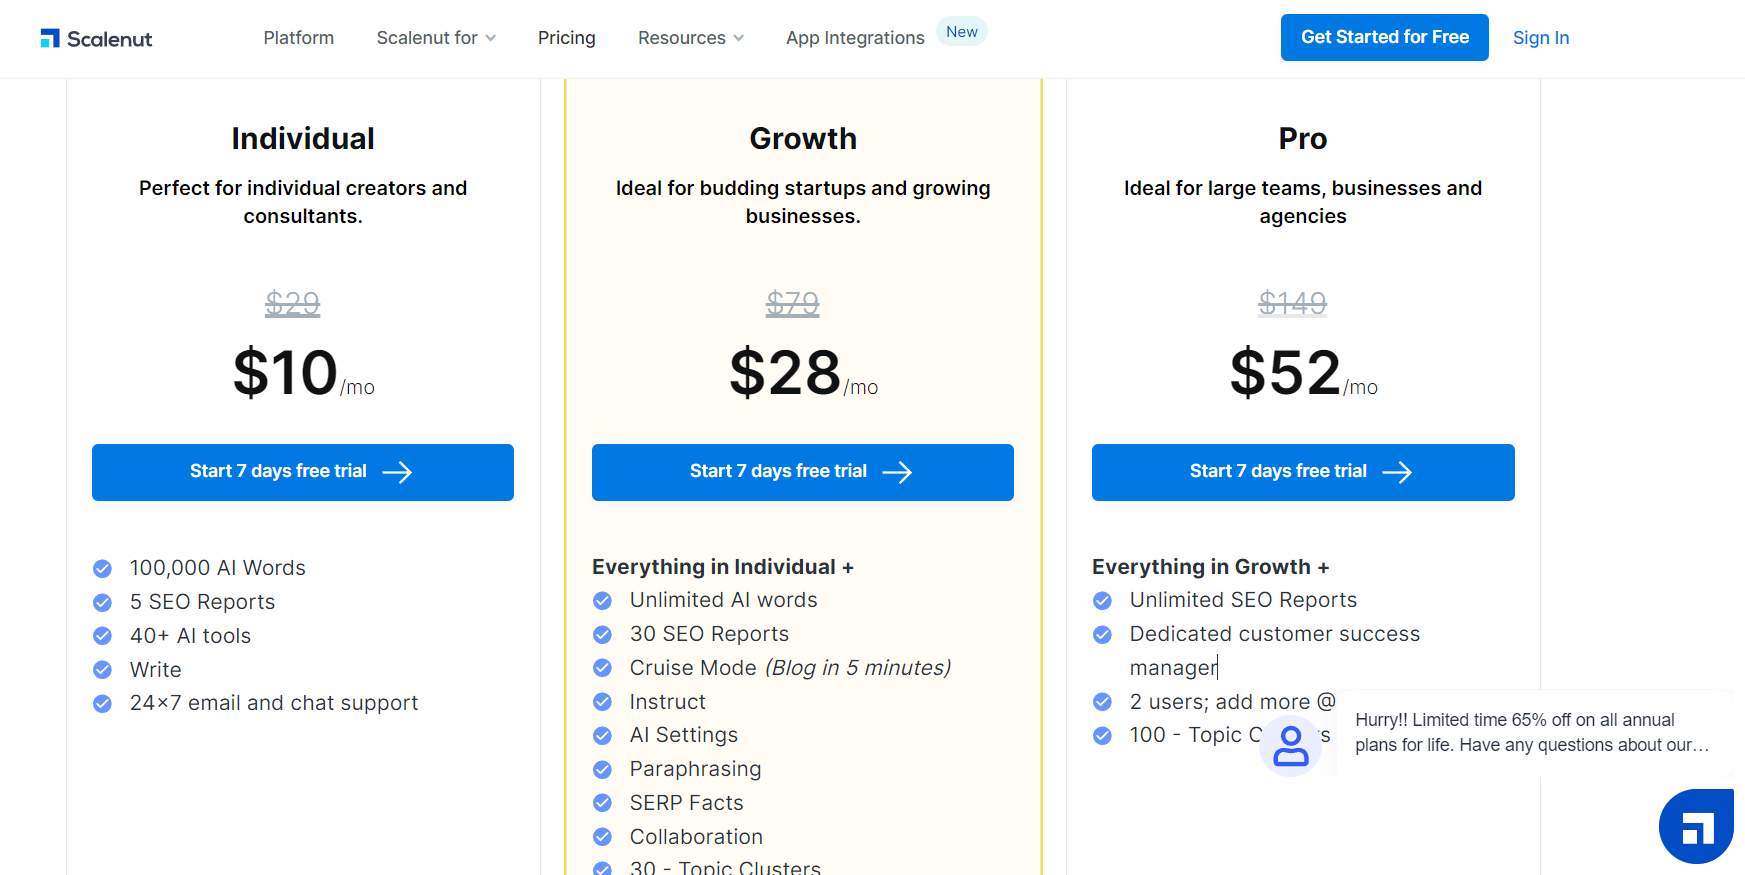Click the checkmark beside Cruise Mode

click(x=603, y=668)
